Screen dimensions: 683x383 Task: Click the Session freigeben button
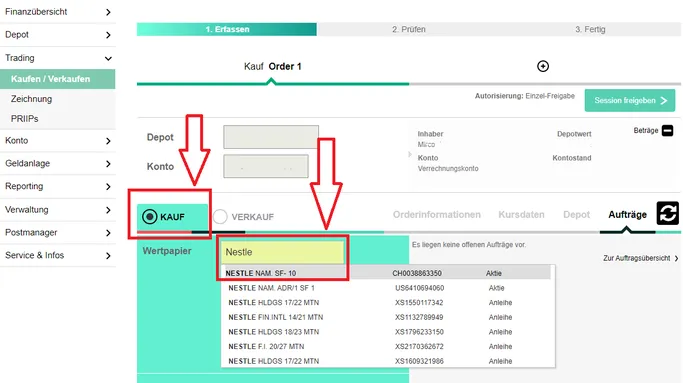(x=630, y=101)
